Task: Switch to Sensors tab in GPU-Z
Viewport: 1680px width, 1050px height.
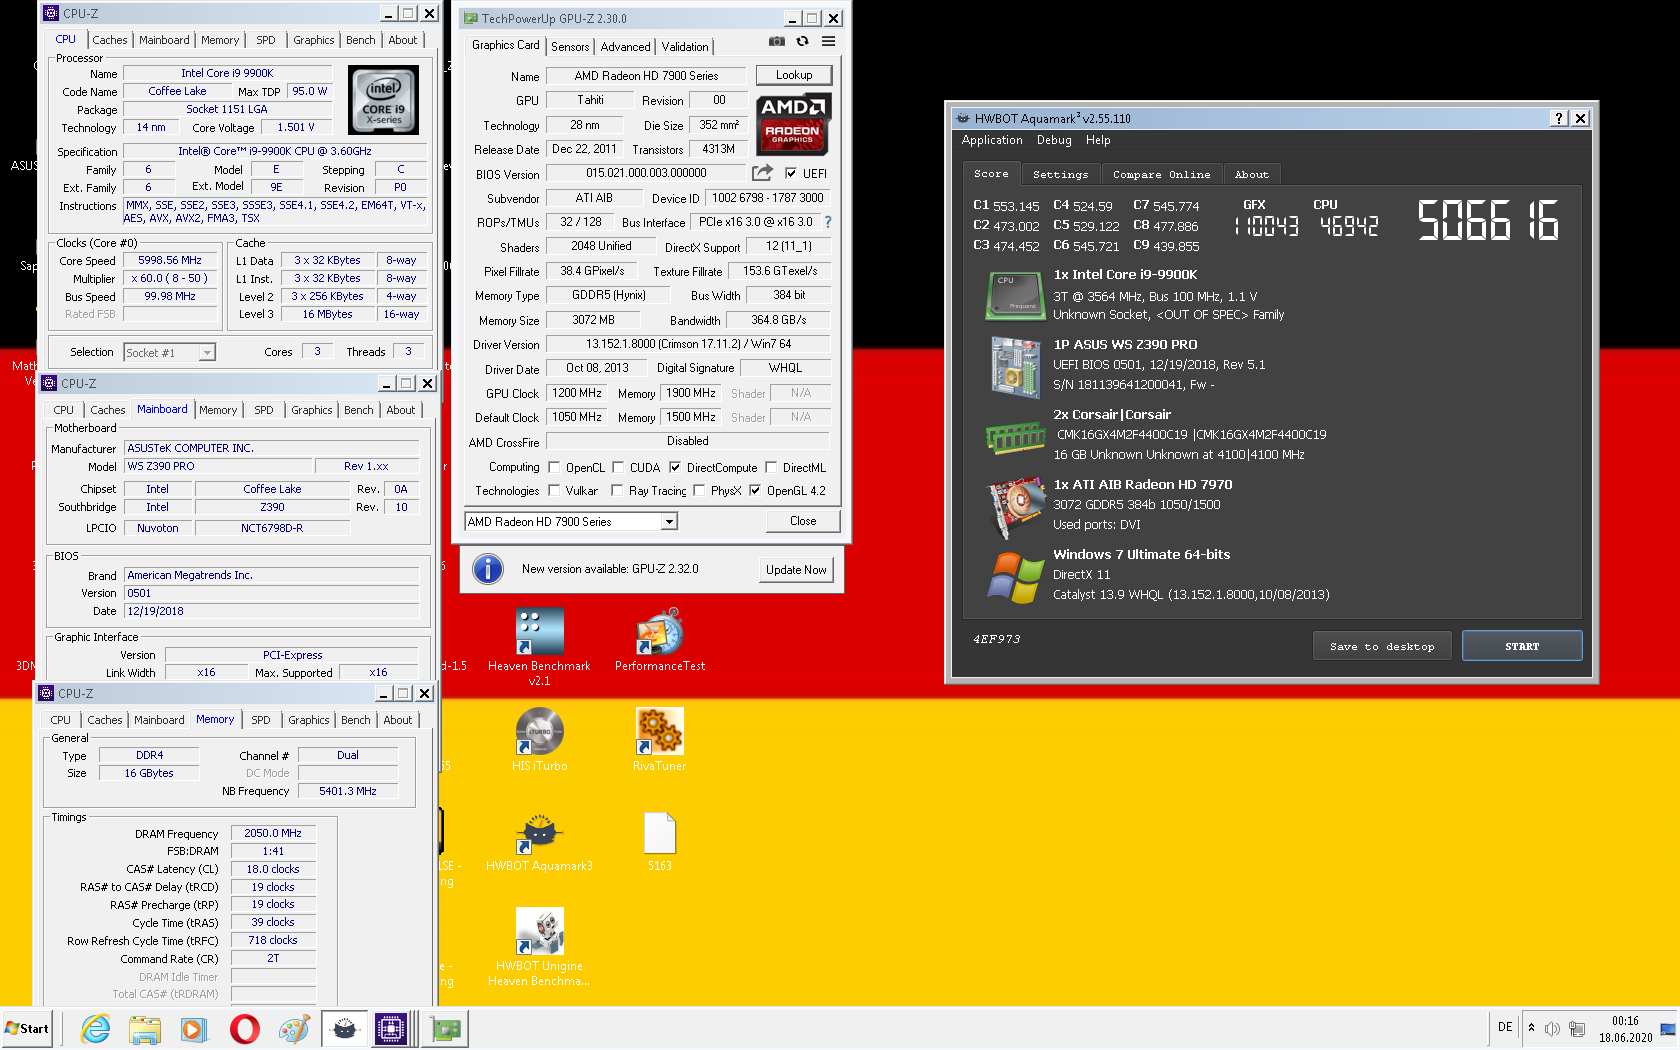Action: (x=570, y=46)
